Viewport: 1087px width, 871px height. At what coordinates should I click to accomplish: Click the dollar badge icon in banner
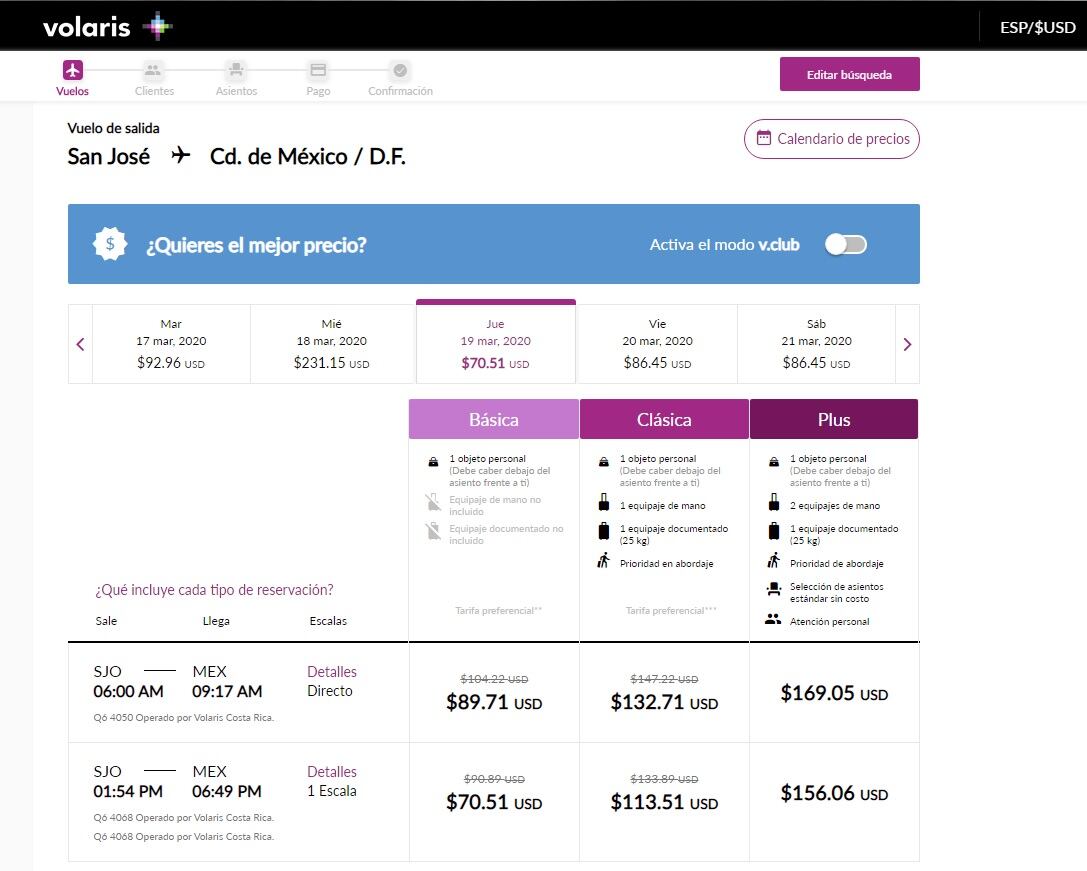[110, 244]
